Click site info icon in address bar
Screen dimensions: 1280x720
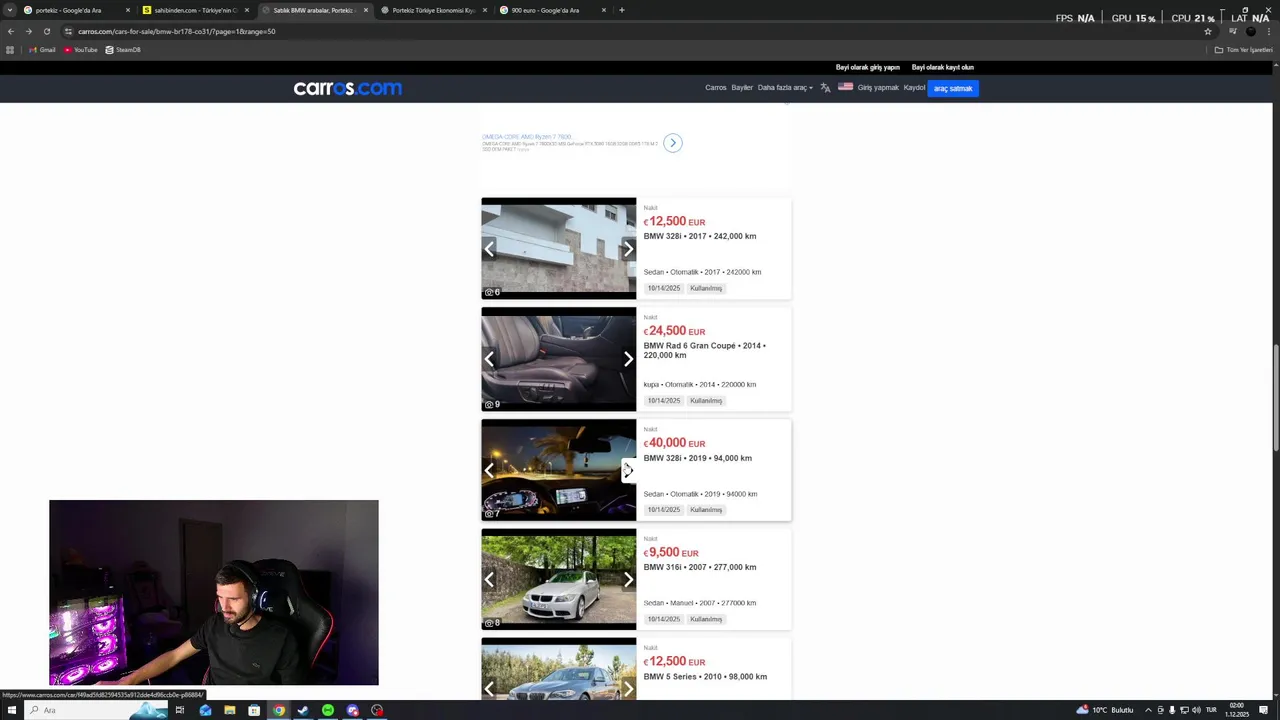coord(68,31)
